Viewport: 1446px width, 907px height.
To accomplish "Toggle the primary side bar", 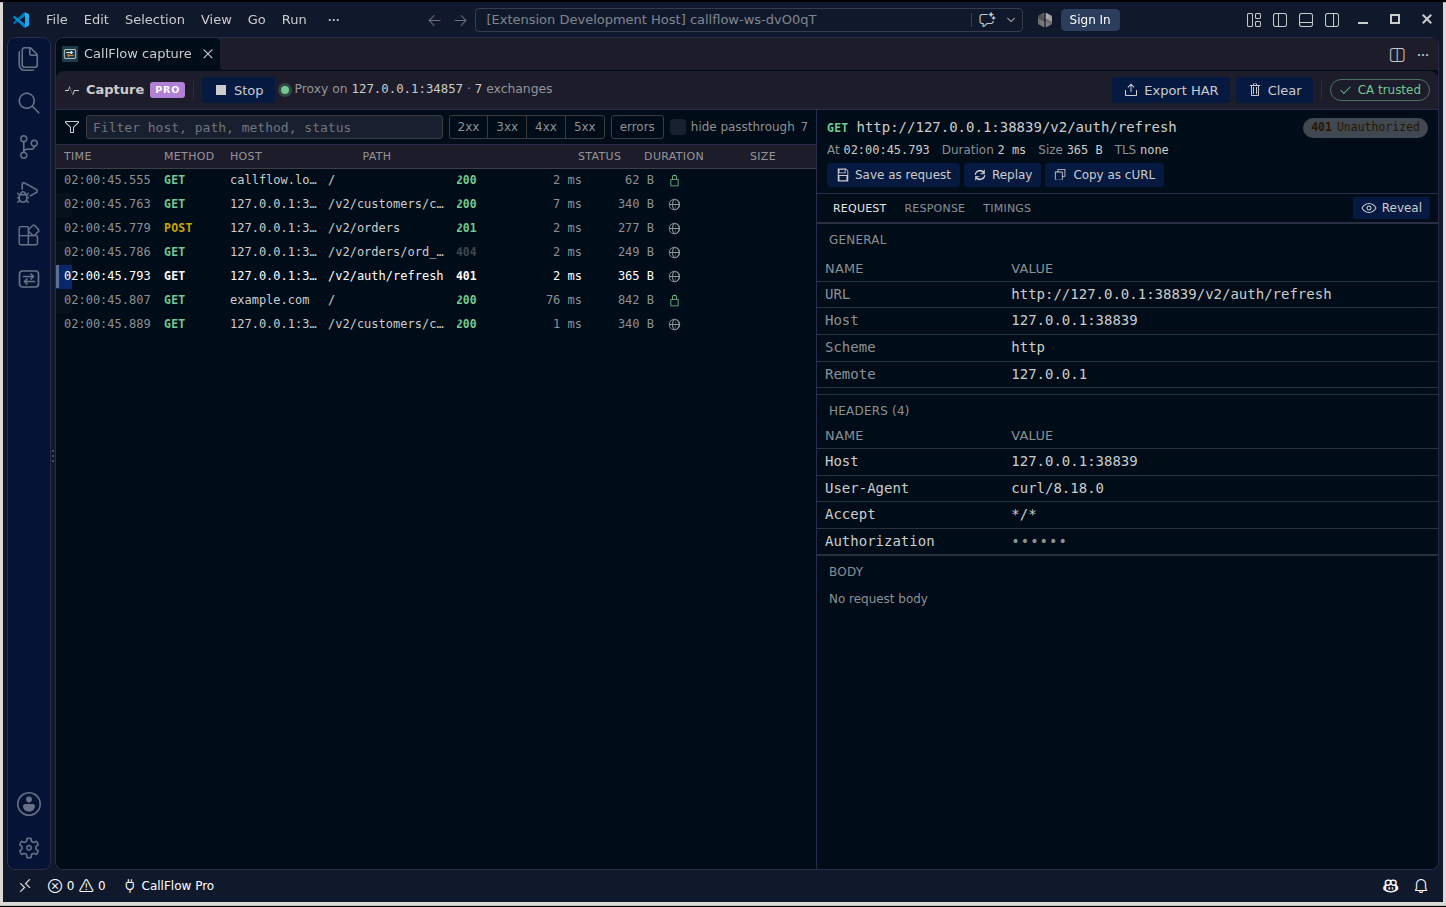I will (x=1280, y=20).
